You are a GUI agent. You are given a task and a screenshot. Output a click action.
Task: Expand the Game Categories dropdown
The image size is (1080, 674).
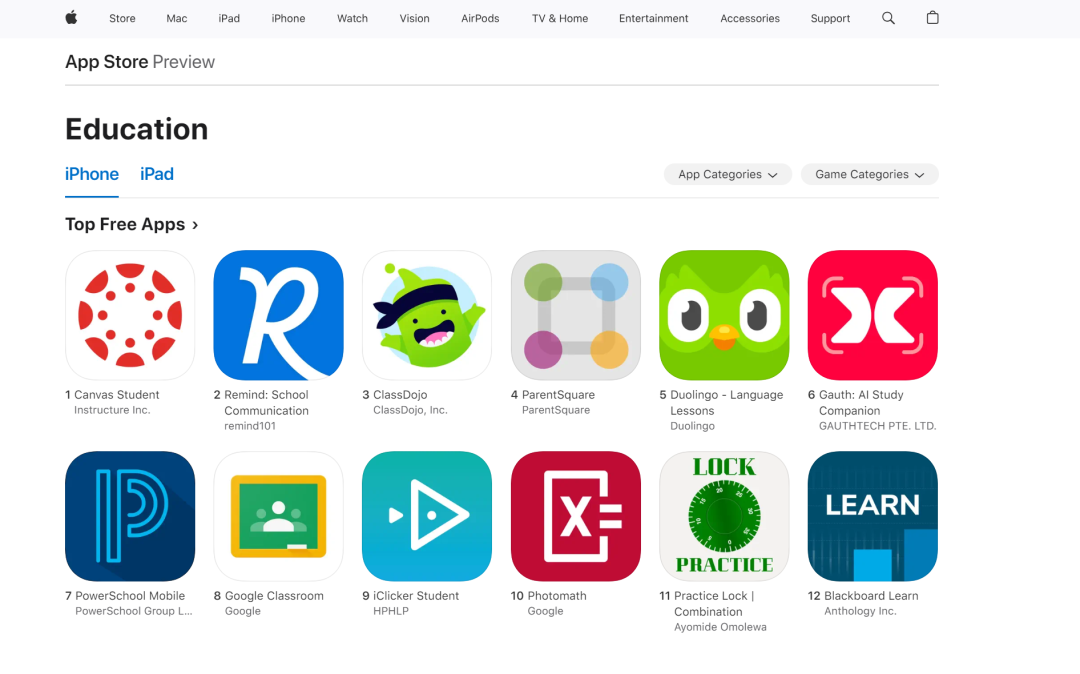(869, 174)
